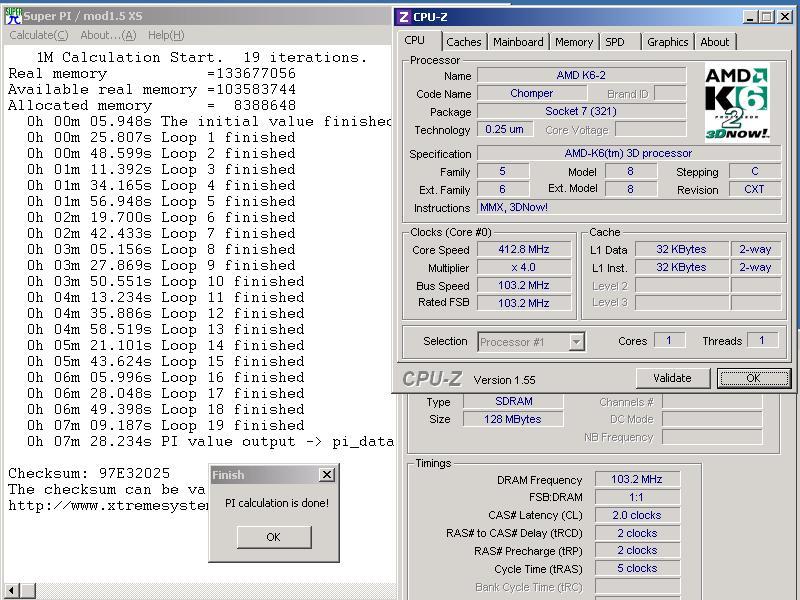Click the Rated FSB value 103.2 MHz
This screenshot has height=600, width=800.
pyautogui.click(x=524, y=303)
